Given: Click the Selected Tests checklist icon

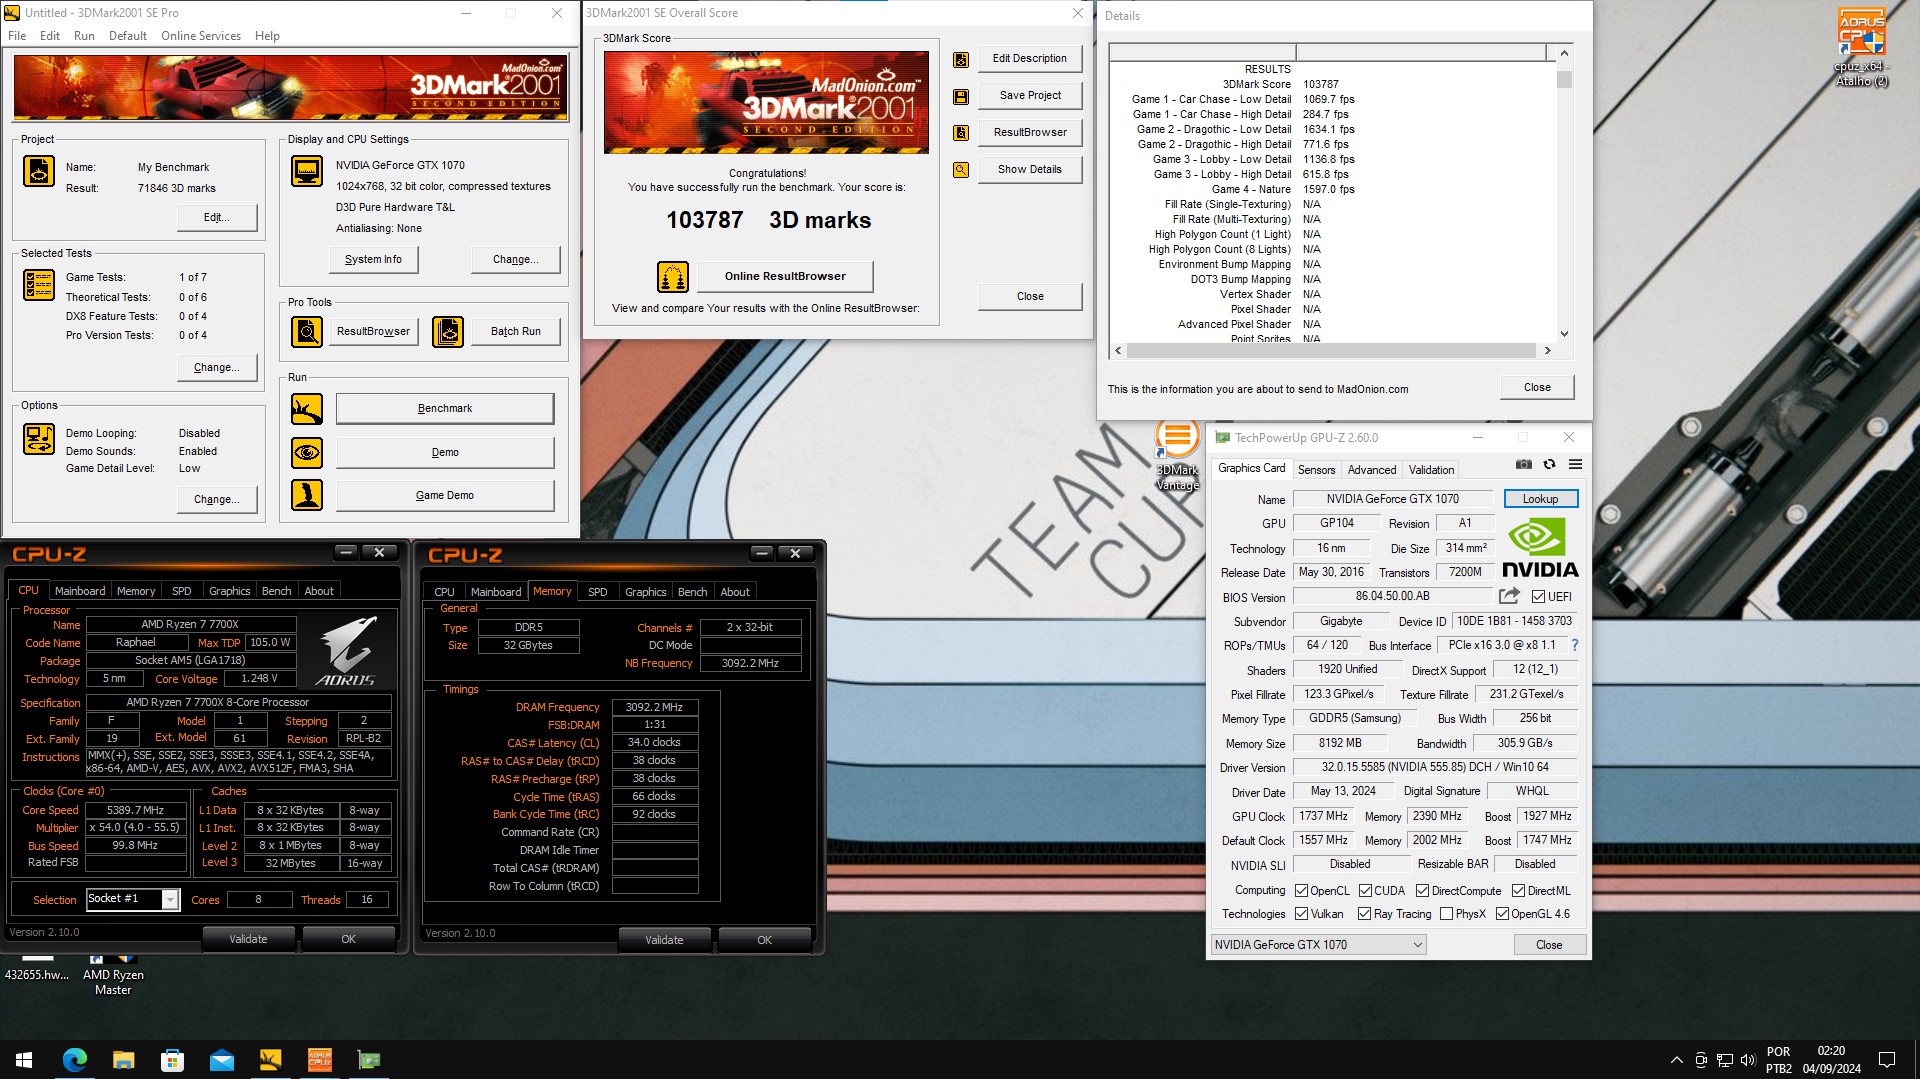Looking at the screenshot, I should pos(39,285).
